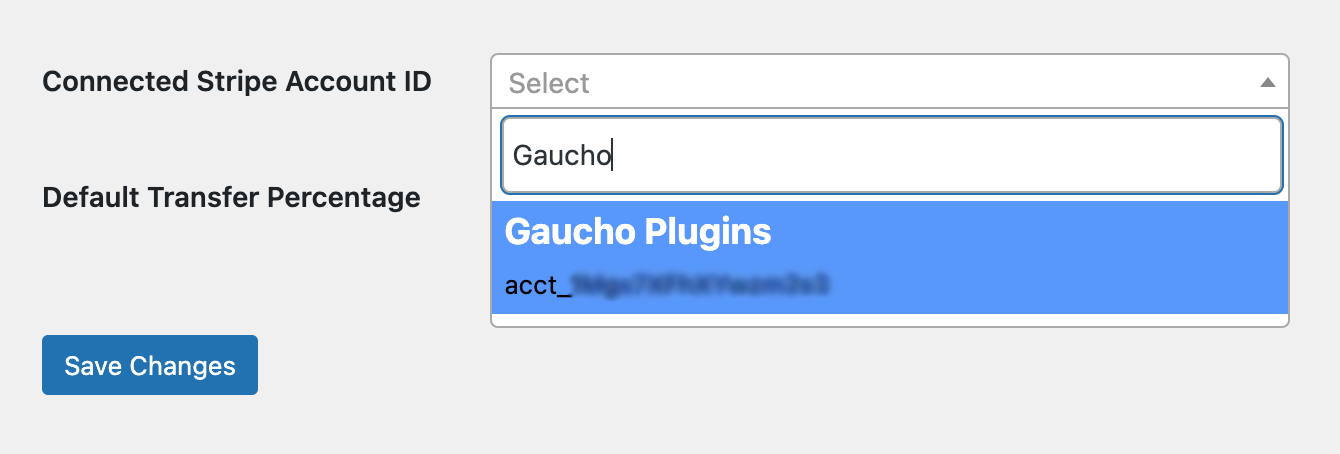The height and width of the screenshot is (454, 1340).
Task: Click the middle of the closed Select box
Action: [889, 83]
